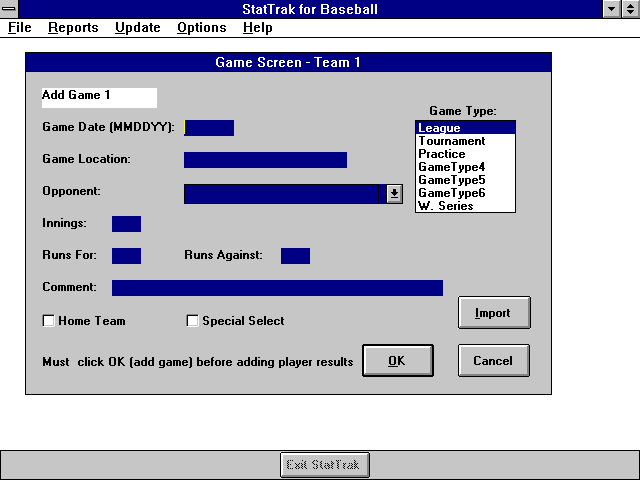Check the Home Team checkbox
Image resolution: width=640 pixels, height=480 pixels.
(x=48, y=321)
